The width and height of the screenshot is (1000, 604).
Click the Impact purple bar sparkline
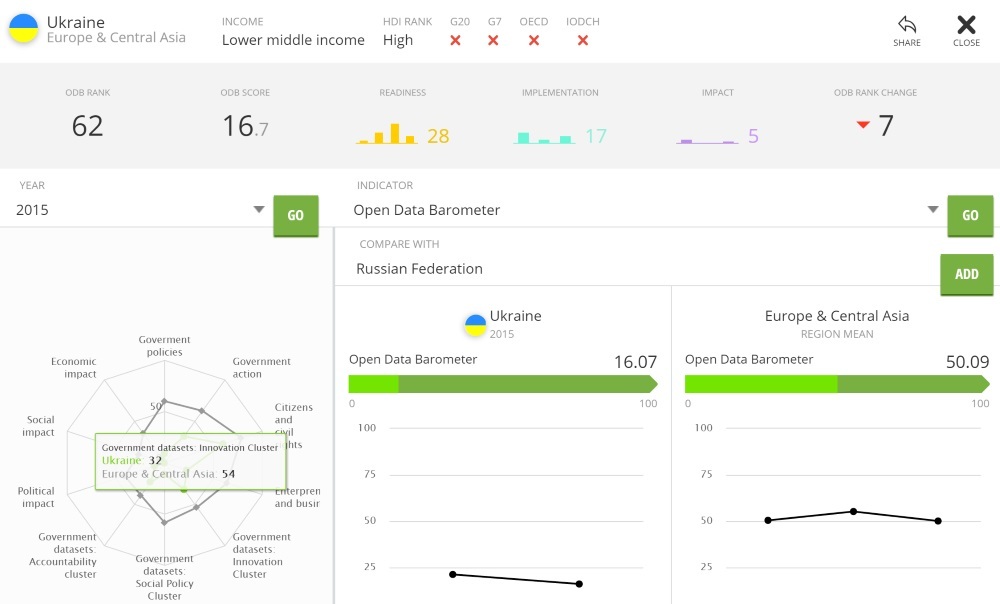(707, 140)
